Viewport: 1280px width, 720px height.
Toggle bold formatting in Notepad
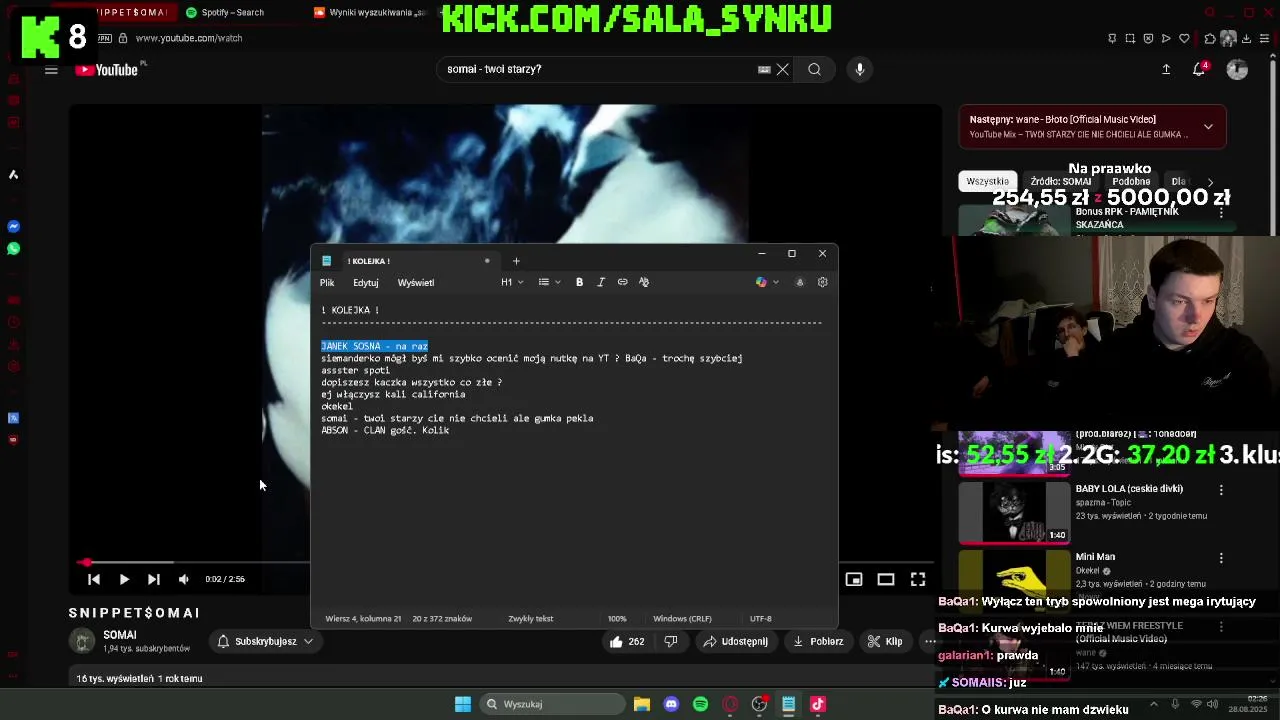[579, 283]
